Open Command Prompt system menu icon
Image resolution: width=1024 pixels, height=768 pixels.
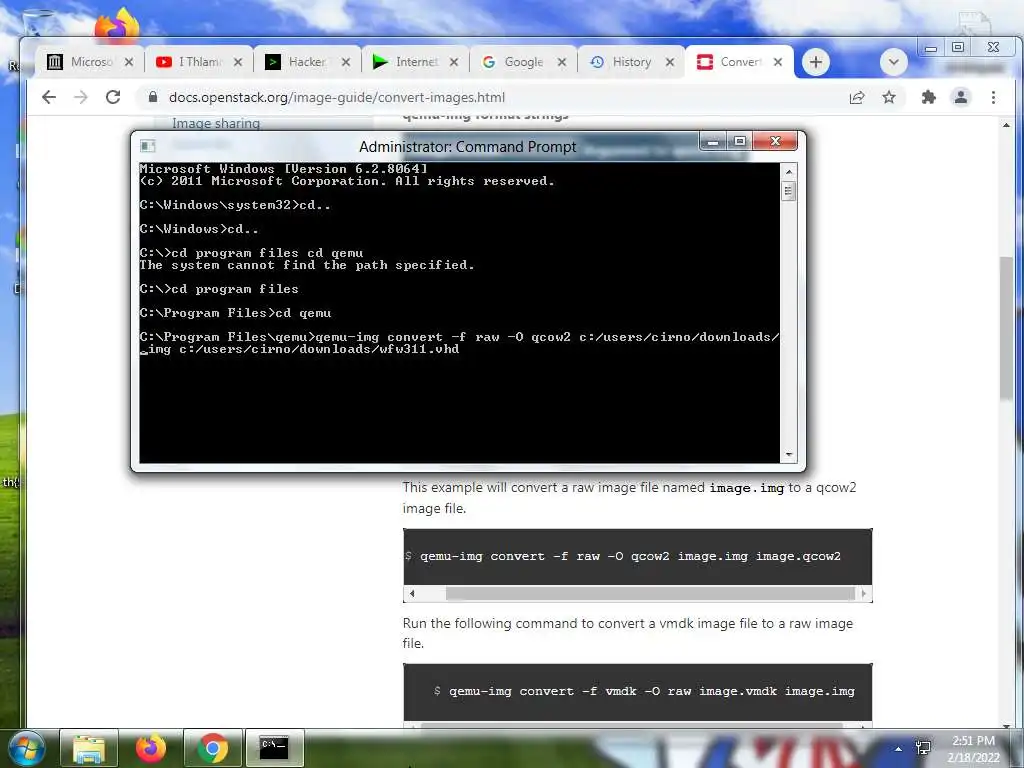point(148,146)
